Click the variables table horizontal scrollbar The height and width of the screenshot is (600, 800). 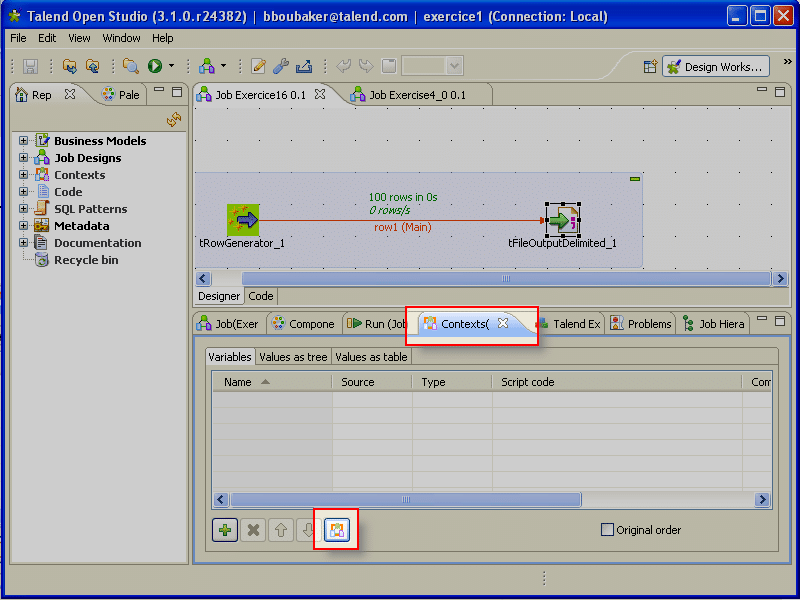(405, 499)
